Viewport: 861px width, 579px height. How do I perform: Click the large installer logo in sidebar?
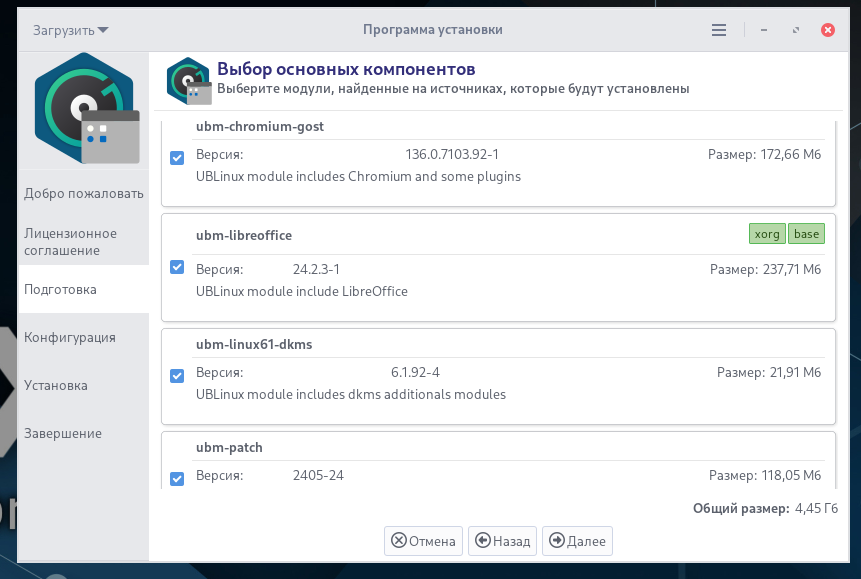86,108
